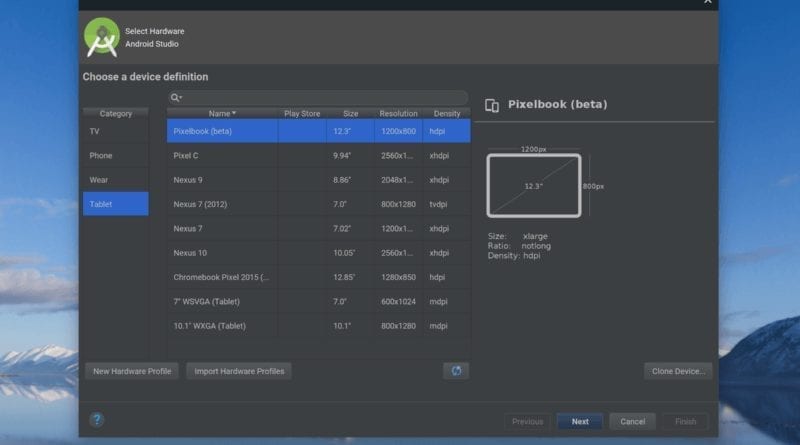
Task: Click Import Hardware Profiles button
Action: pos(239,371)
